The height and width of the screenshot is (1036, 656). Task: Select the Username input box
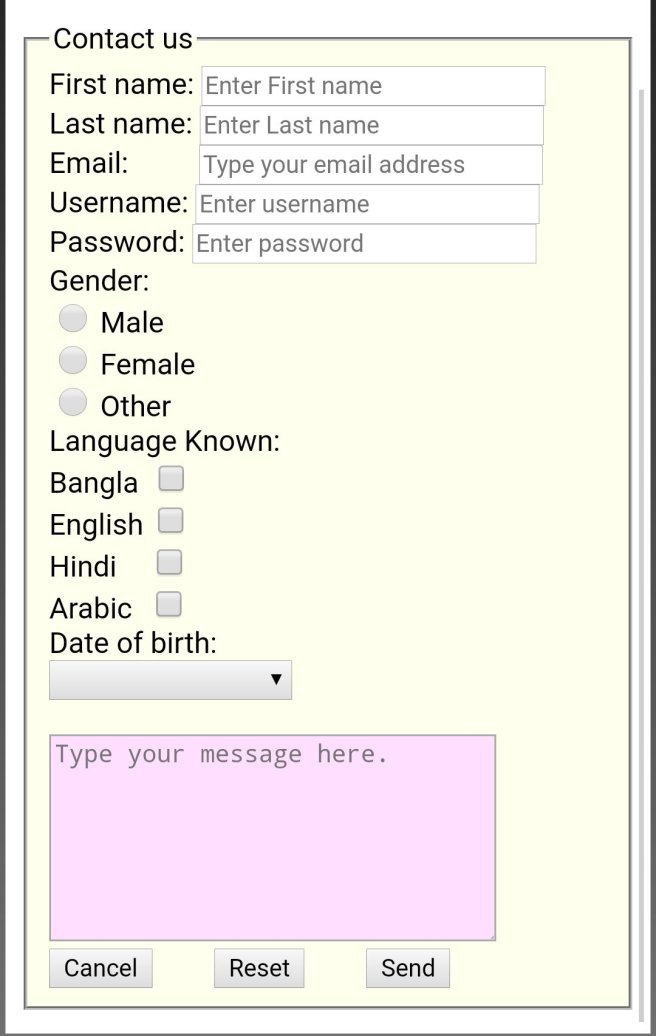tap(367, 204)
